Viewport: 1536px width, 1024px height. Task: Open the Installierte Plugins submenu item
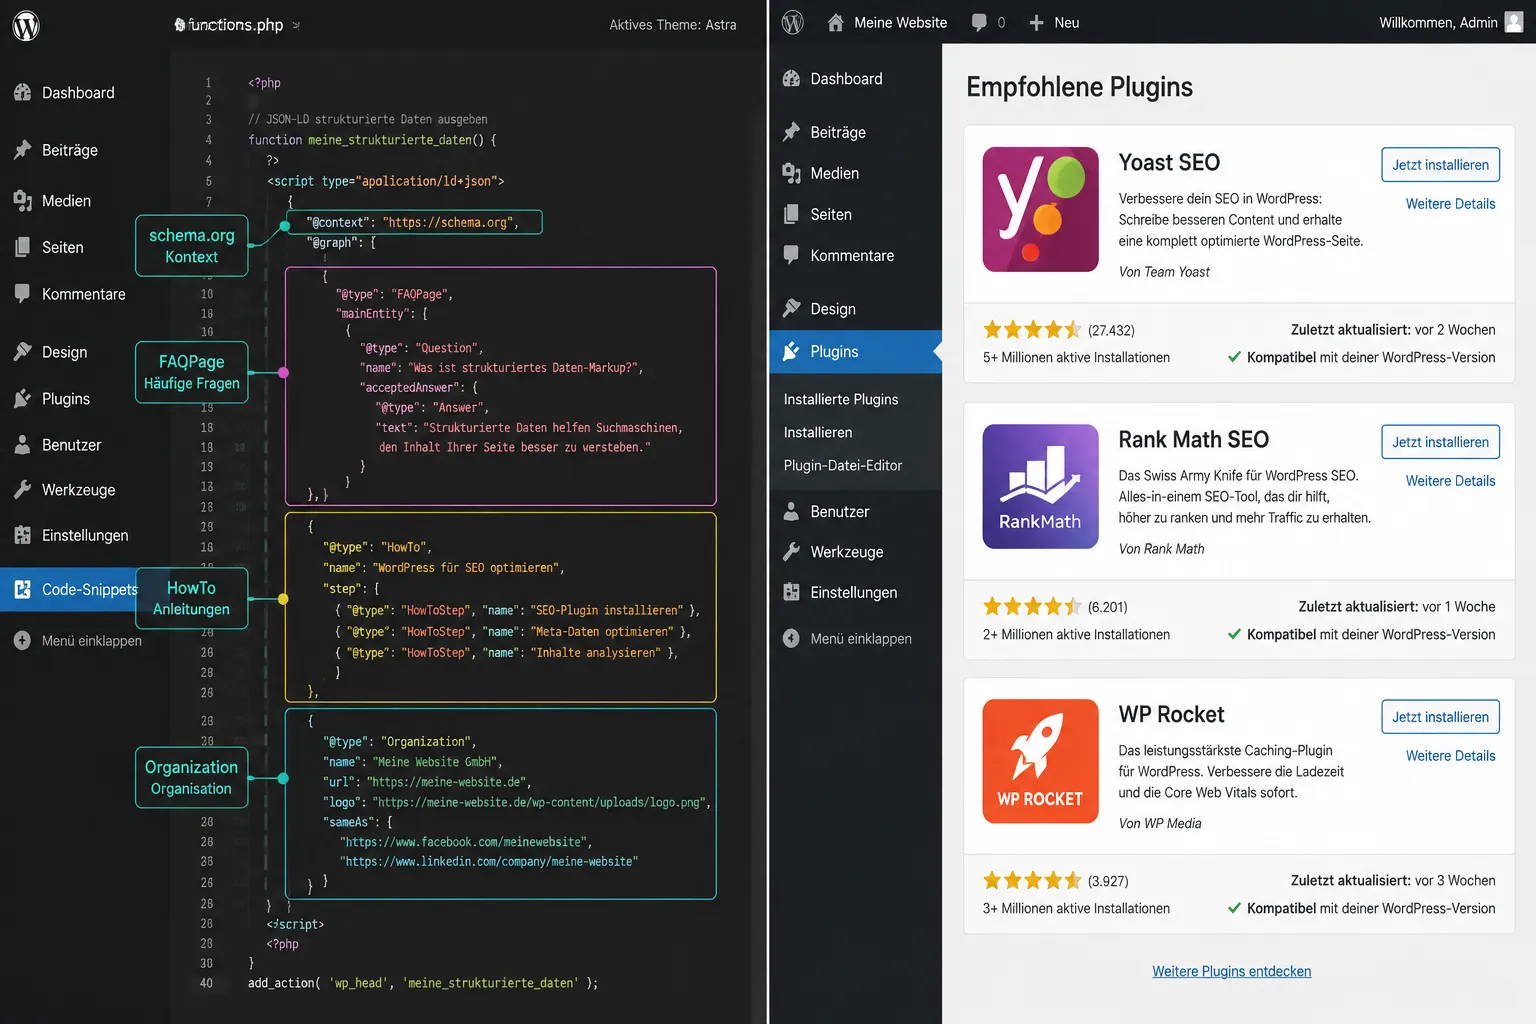841,399
